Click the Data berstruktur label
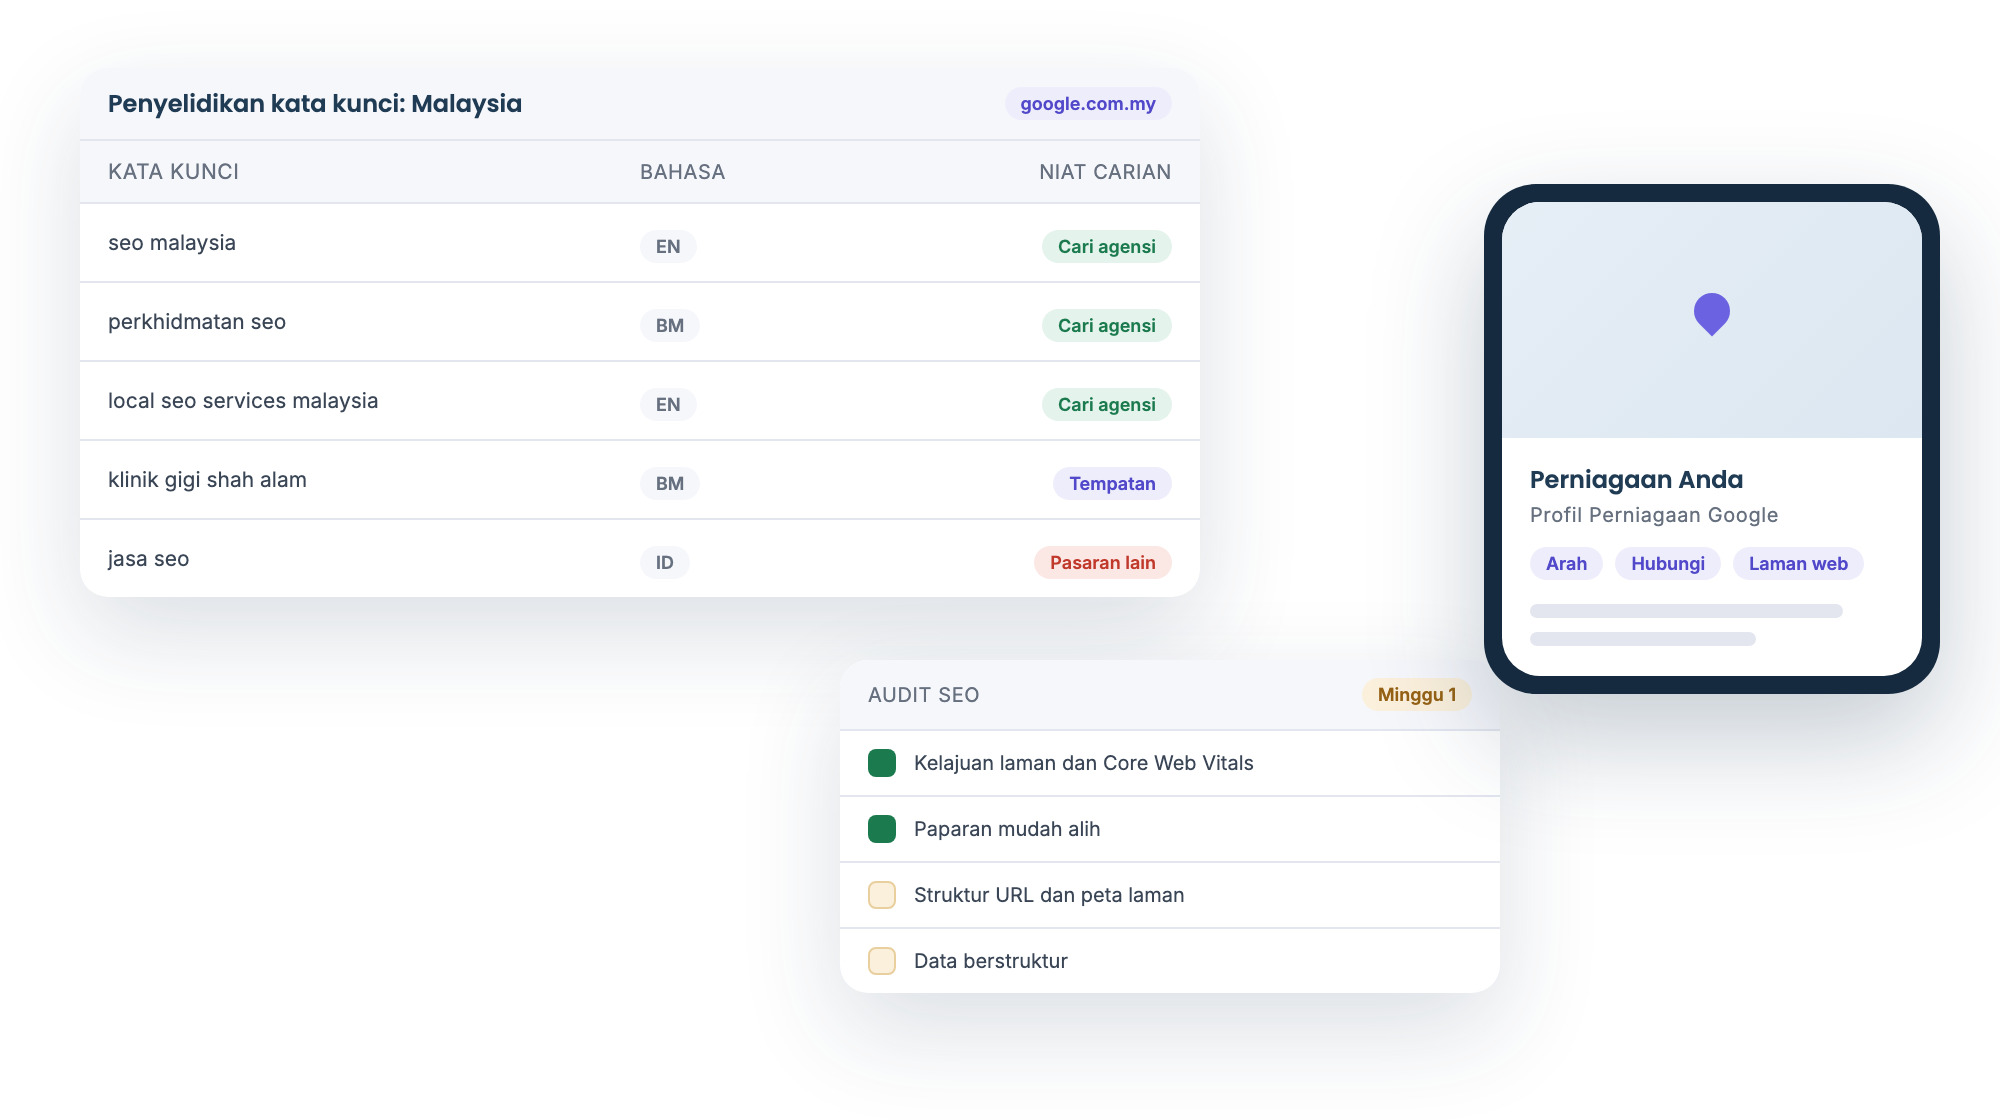Image resolution: width=2000 pixels, height=1120 pixels. [x=991, y=961]
